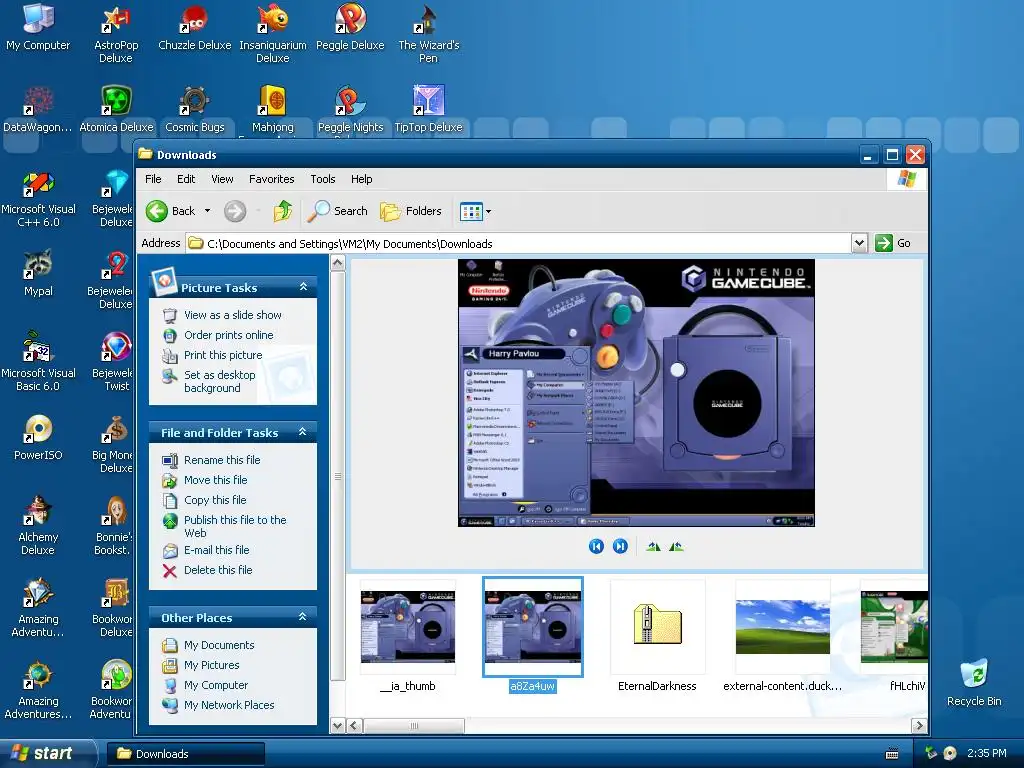Image resolution: width=1024 pixels, height=768 pixels.
Task: Click Rename this file
Action: pos(222,460)
